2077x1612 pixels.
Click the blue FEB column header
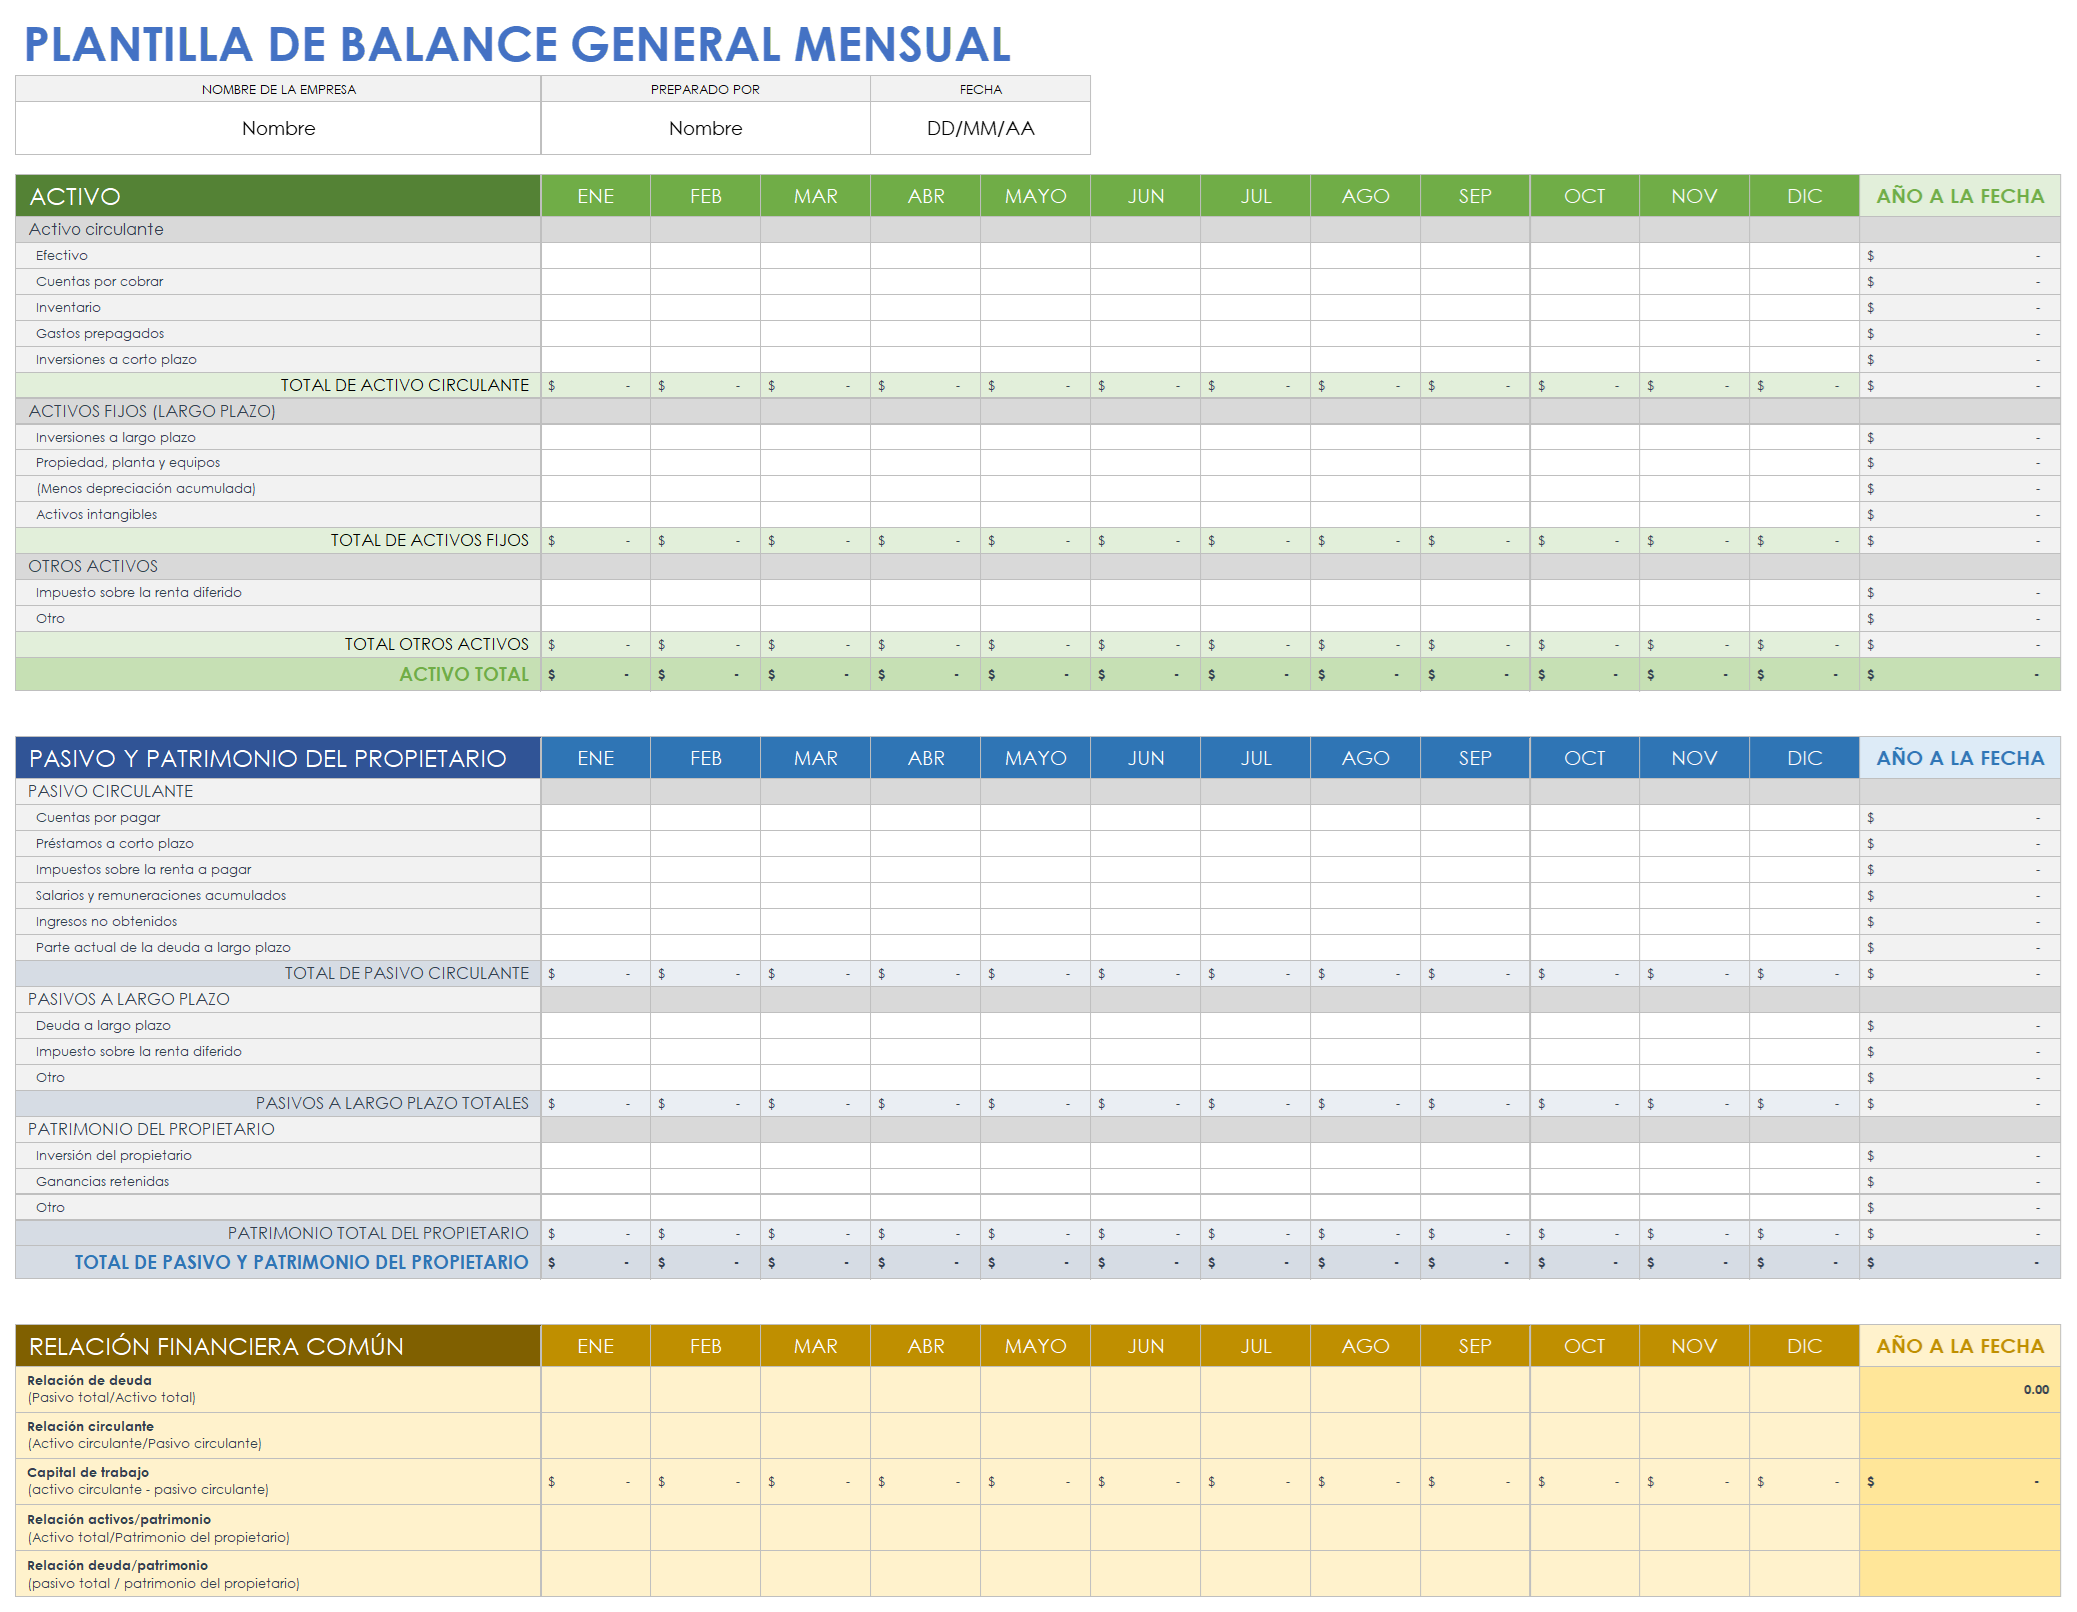tap(705, 758)
